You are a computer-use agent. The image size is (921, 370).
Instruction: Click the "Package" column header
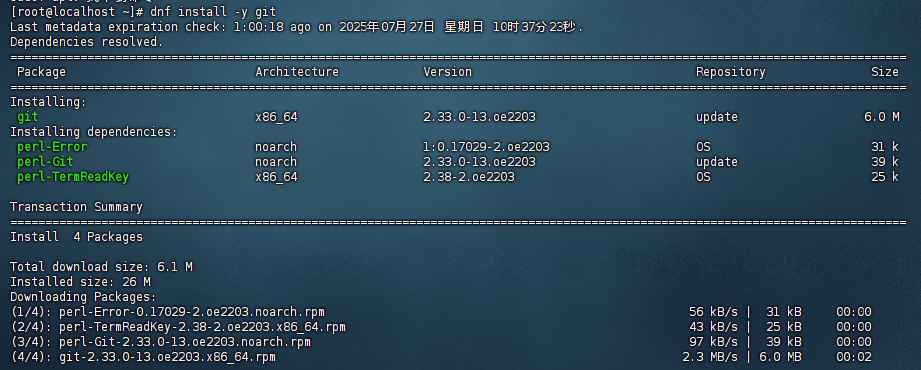[41, 72]
